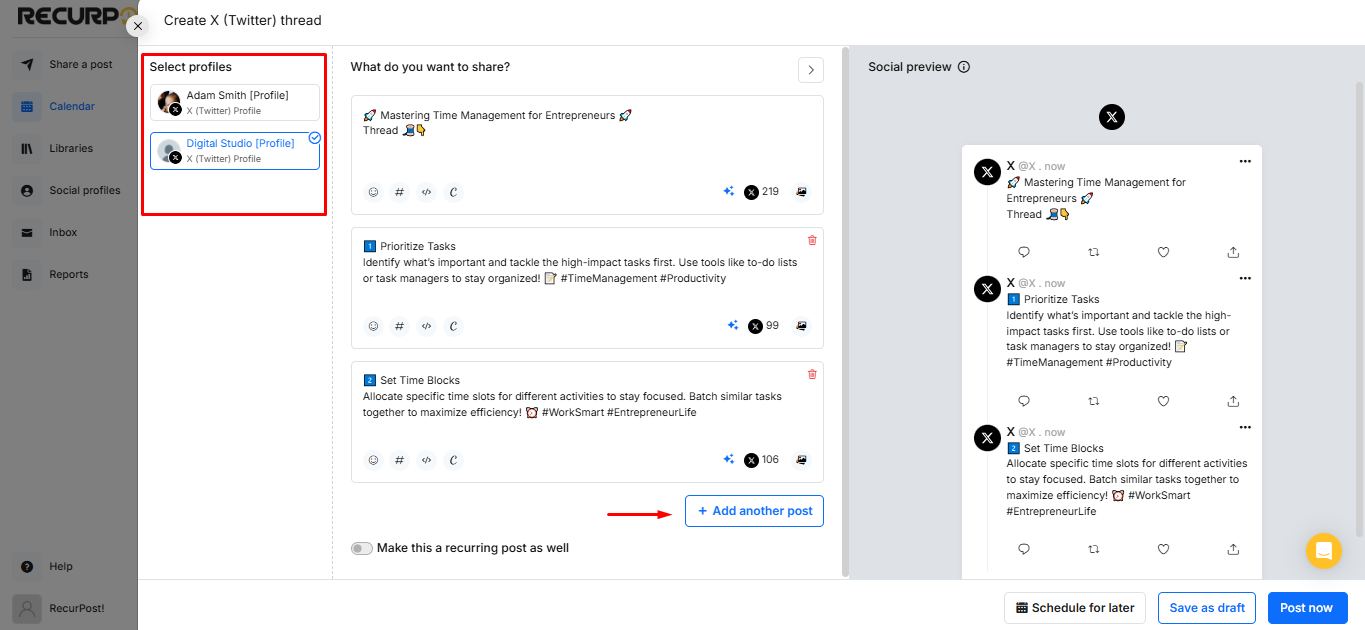Click code snippet icon in Set Time Blocks post
1365x630 pixels.
427,460
